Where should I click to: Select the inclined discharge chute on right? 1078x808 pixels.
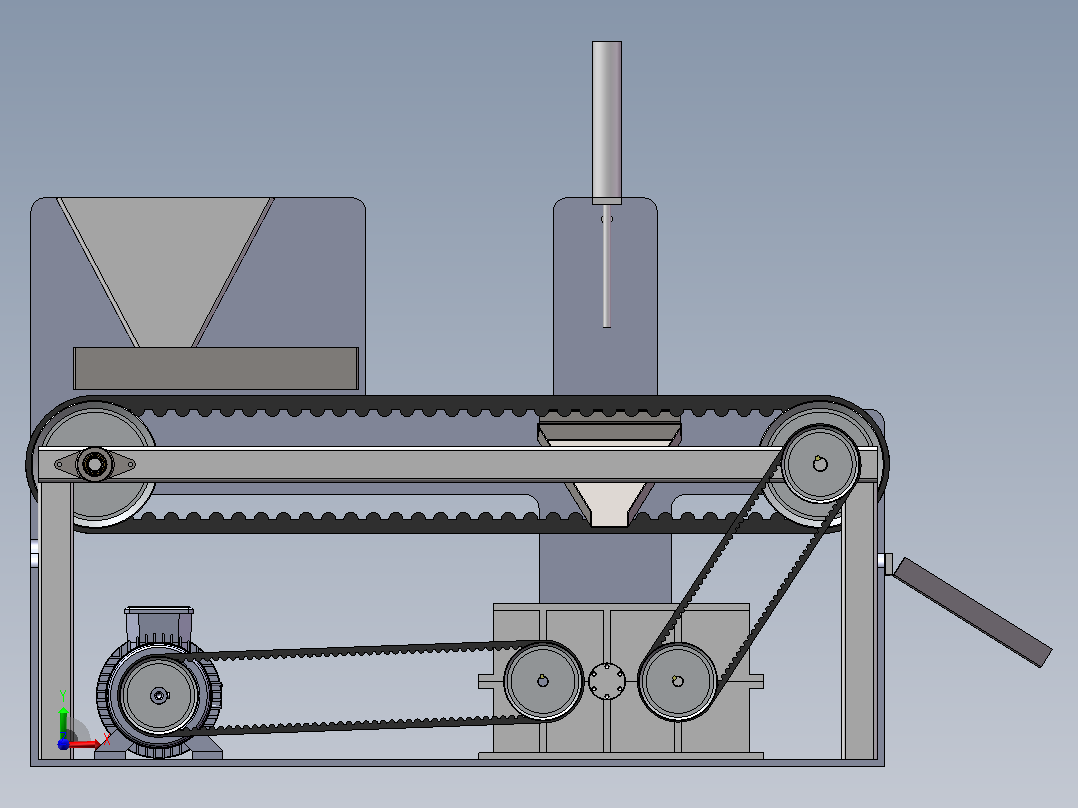(972, 611)
